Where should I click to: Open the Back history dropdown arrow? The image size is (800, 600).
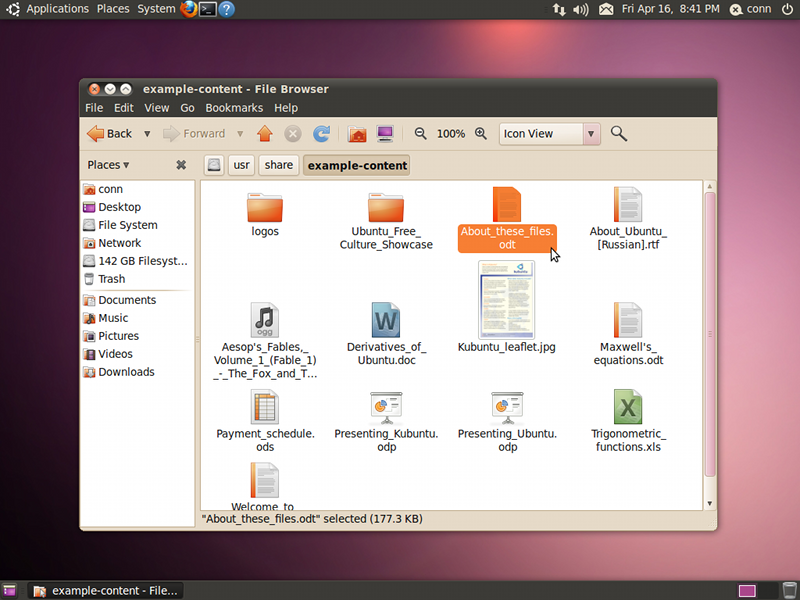click(147, 134)
